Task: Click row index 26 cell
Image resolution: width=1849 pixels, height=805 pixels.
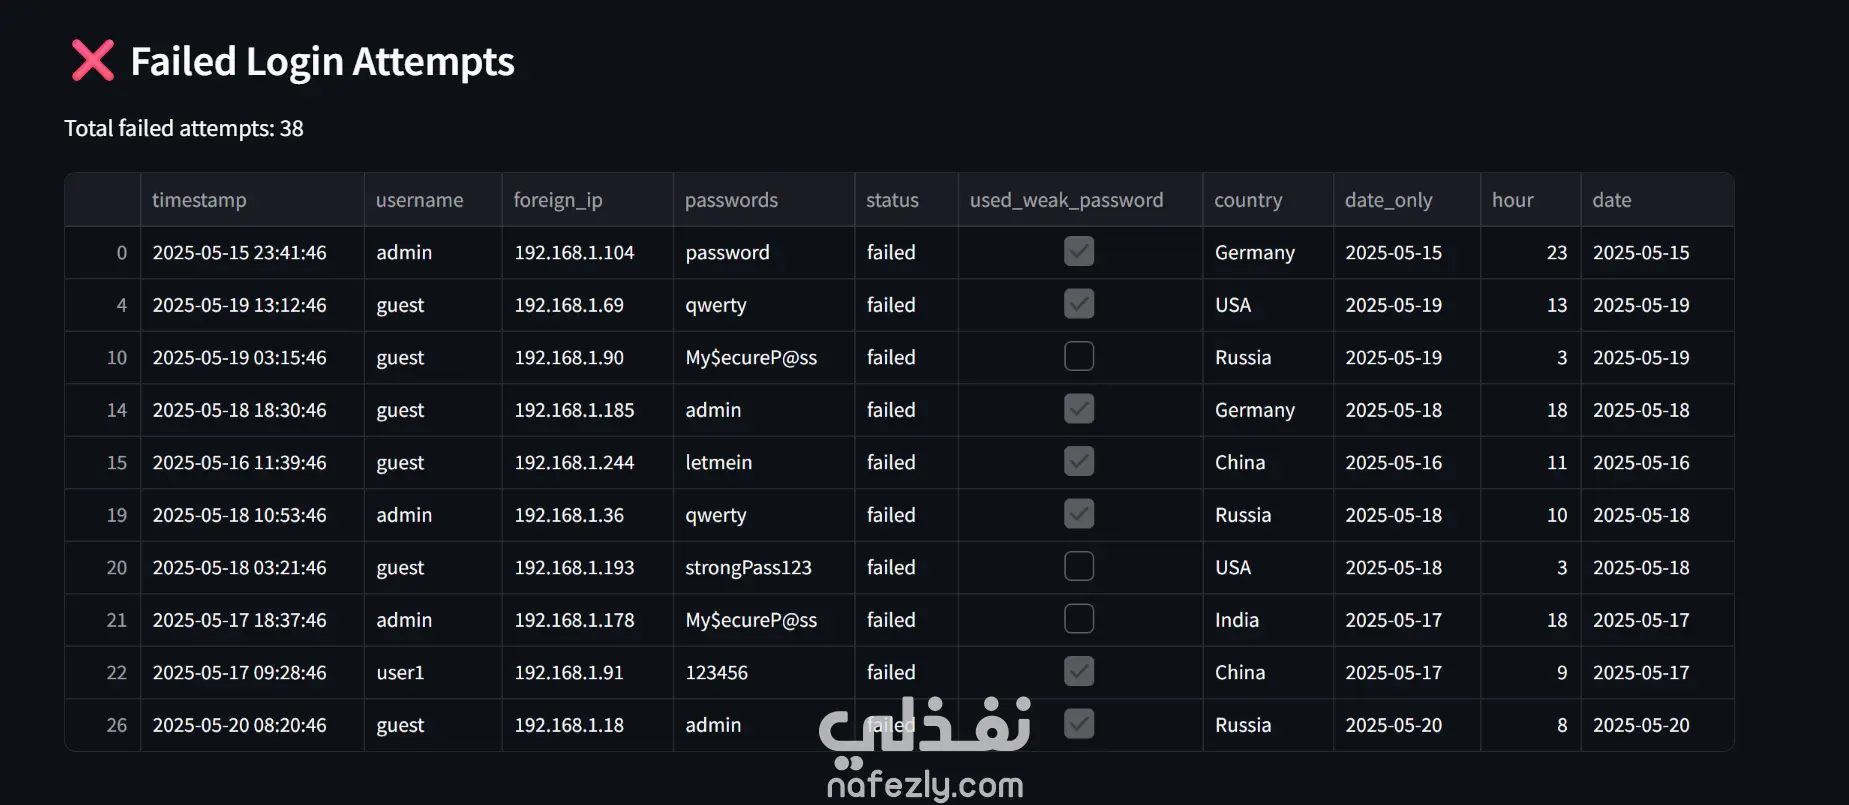Action: coord(103,725)
